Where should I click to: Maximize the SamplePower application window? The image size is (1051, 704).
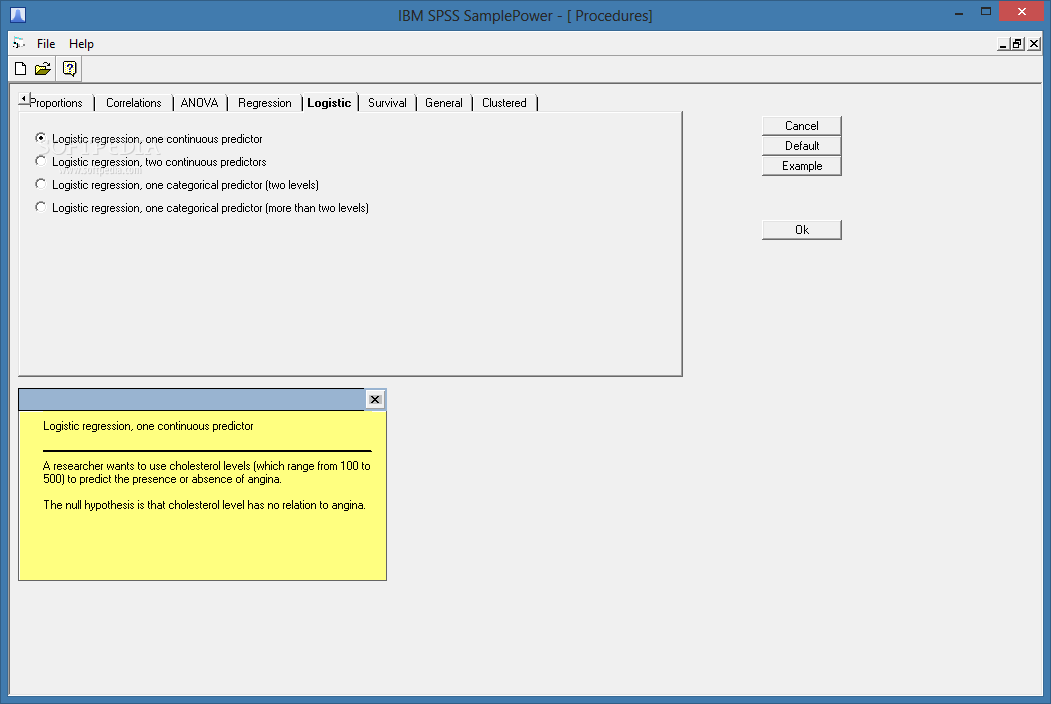point(985,11)
